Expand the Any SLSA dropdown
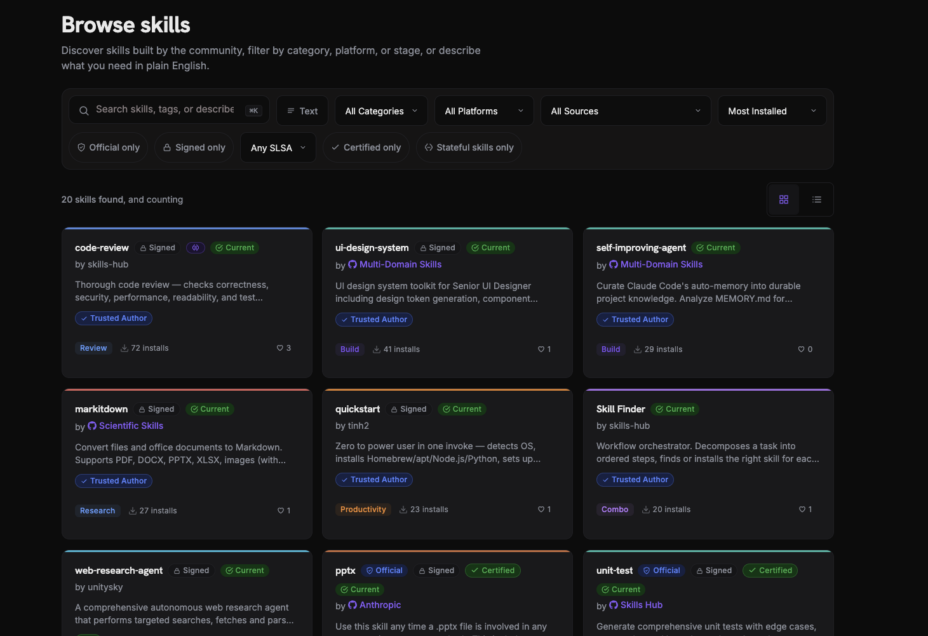Viewport: 928px width, 636px height. pyautogui.click(x=278, y=147)
